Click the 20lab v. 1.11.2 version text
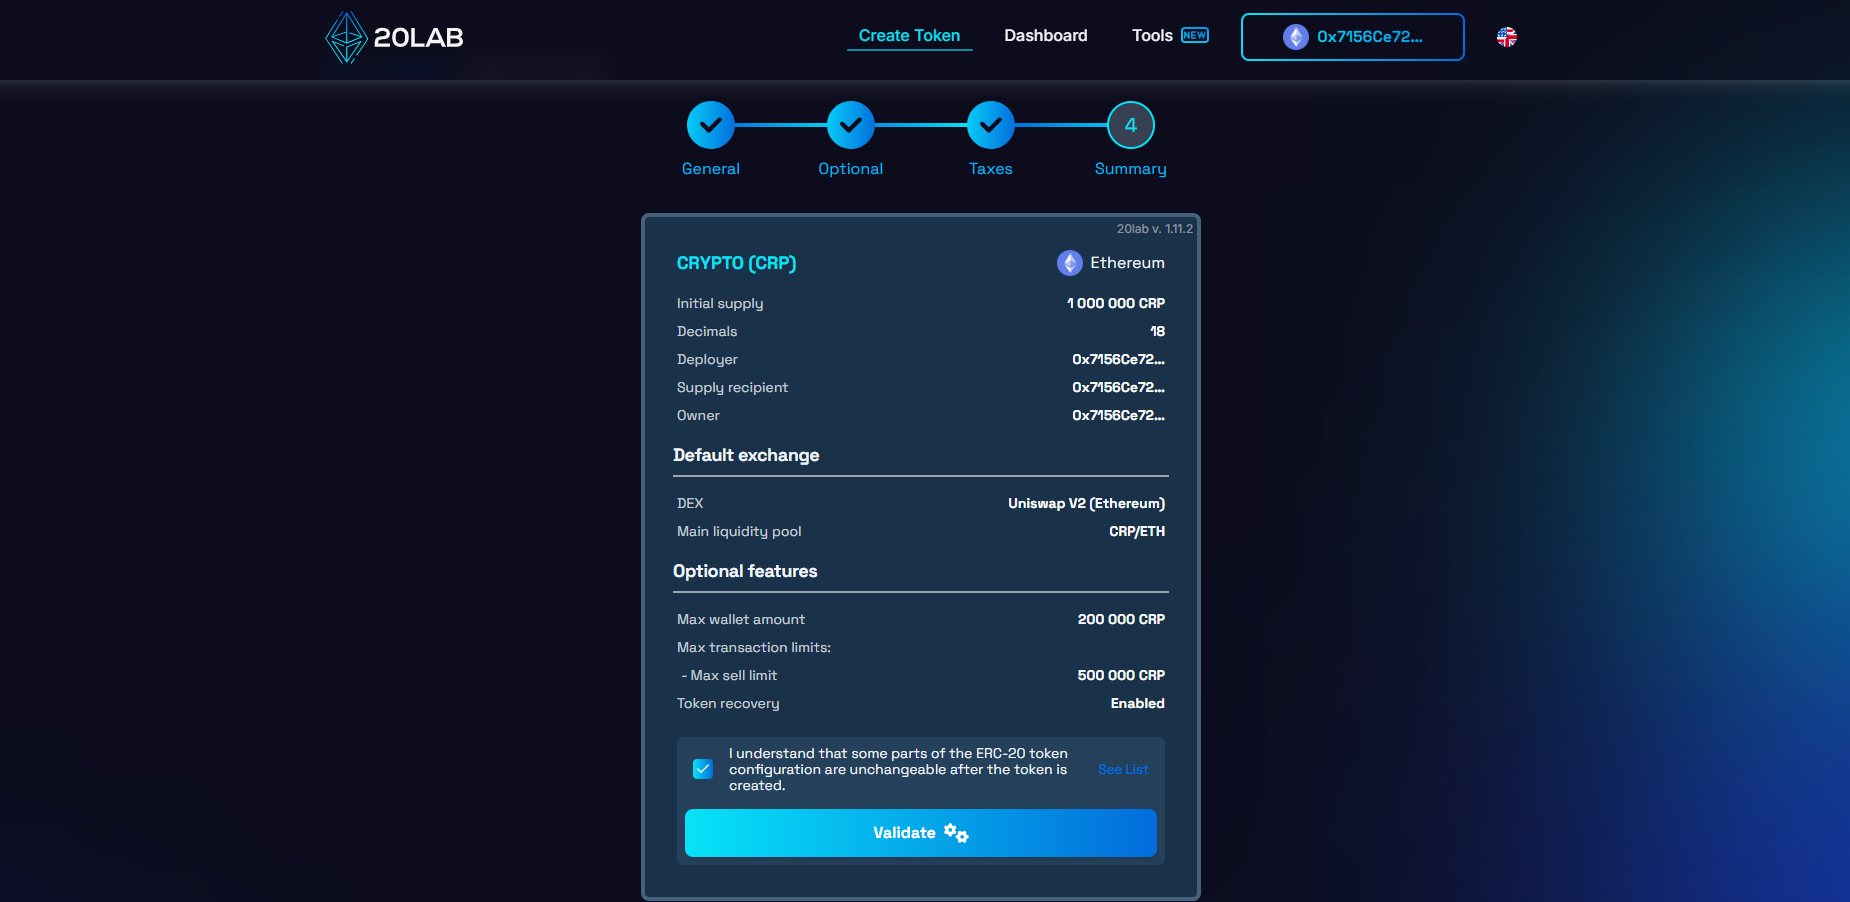Viewport: 1850px width, 902px height. point(1155,229)
